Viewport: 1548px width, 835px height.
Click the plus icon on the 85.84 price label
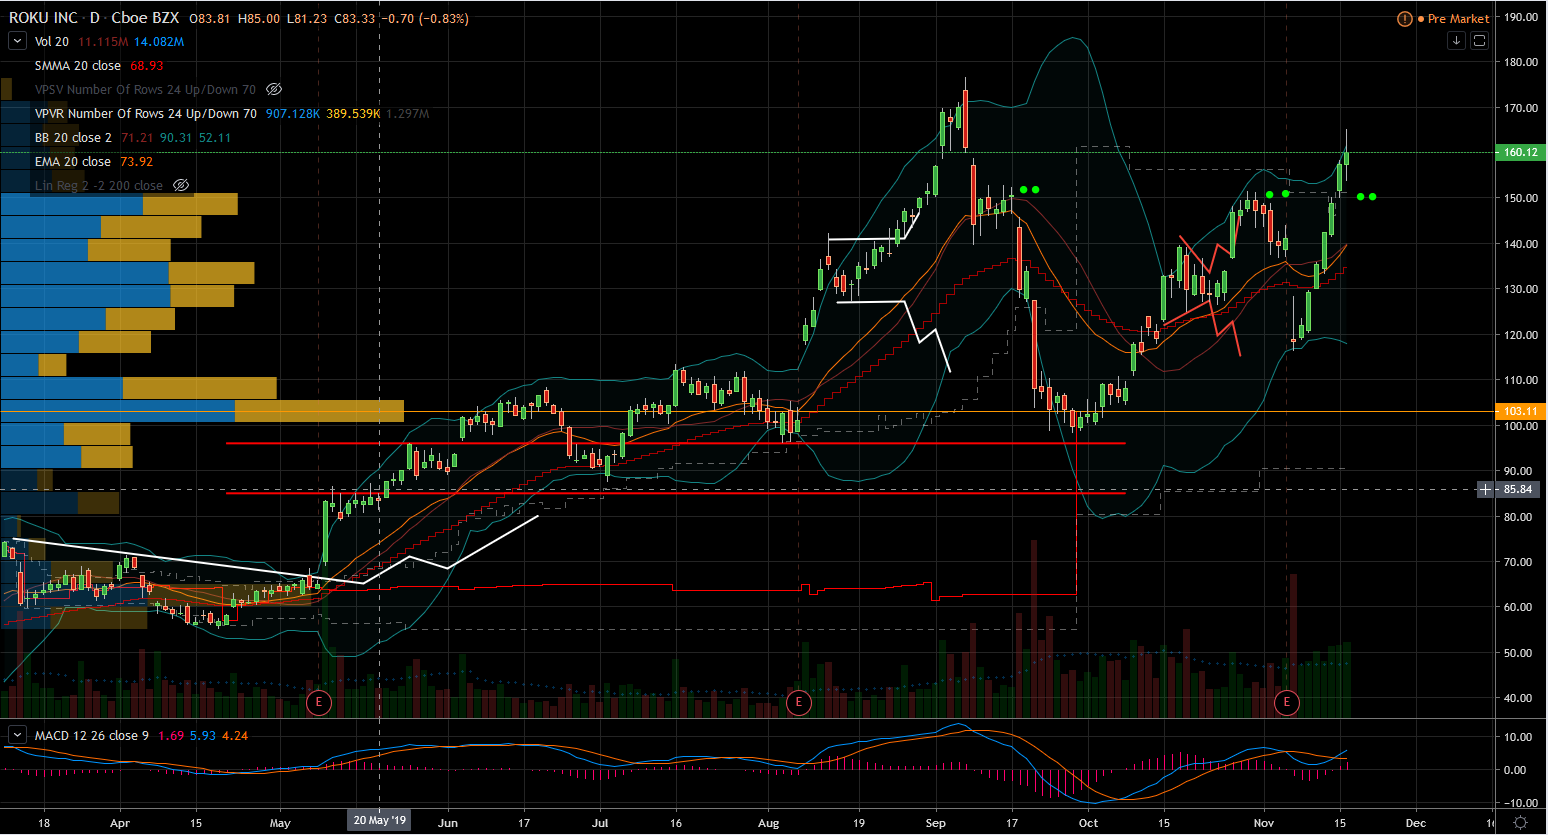coord(1486,489)
